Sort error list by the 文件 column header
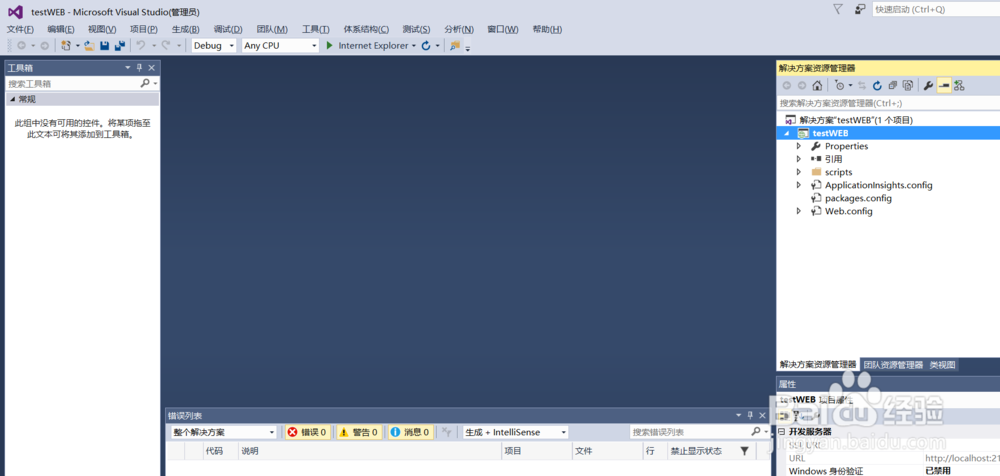1000x476 pixels. tap(607, 451)
